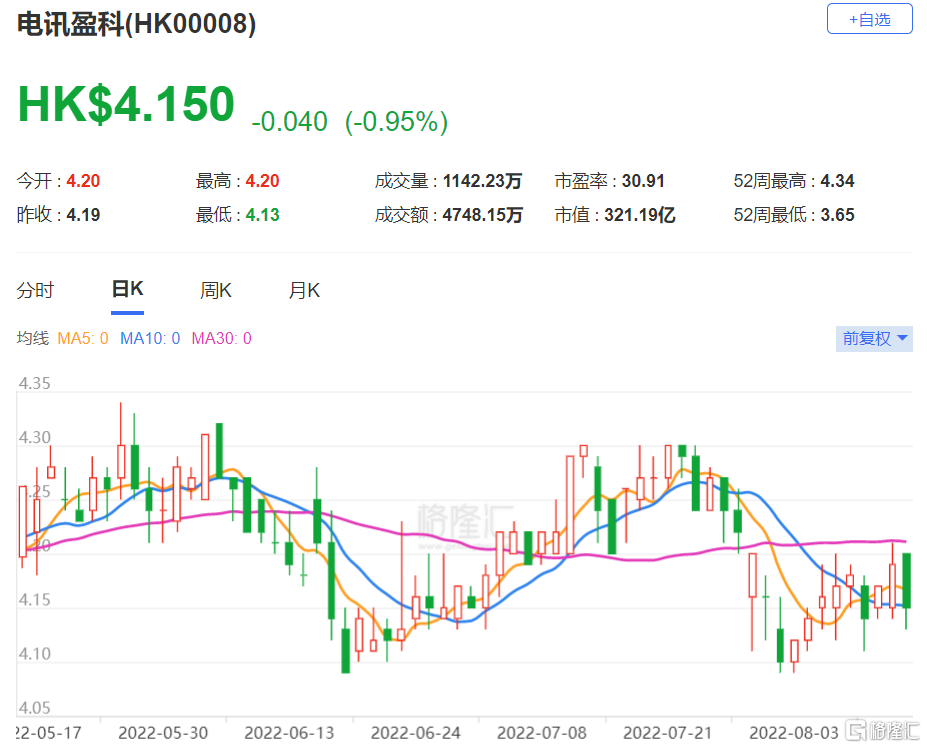Click the 均线 label
The width and height of the screenshot is (927, 748).
[x=33, y=338]
